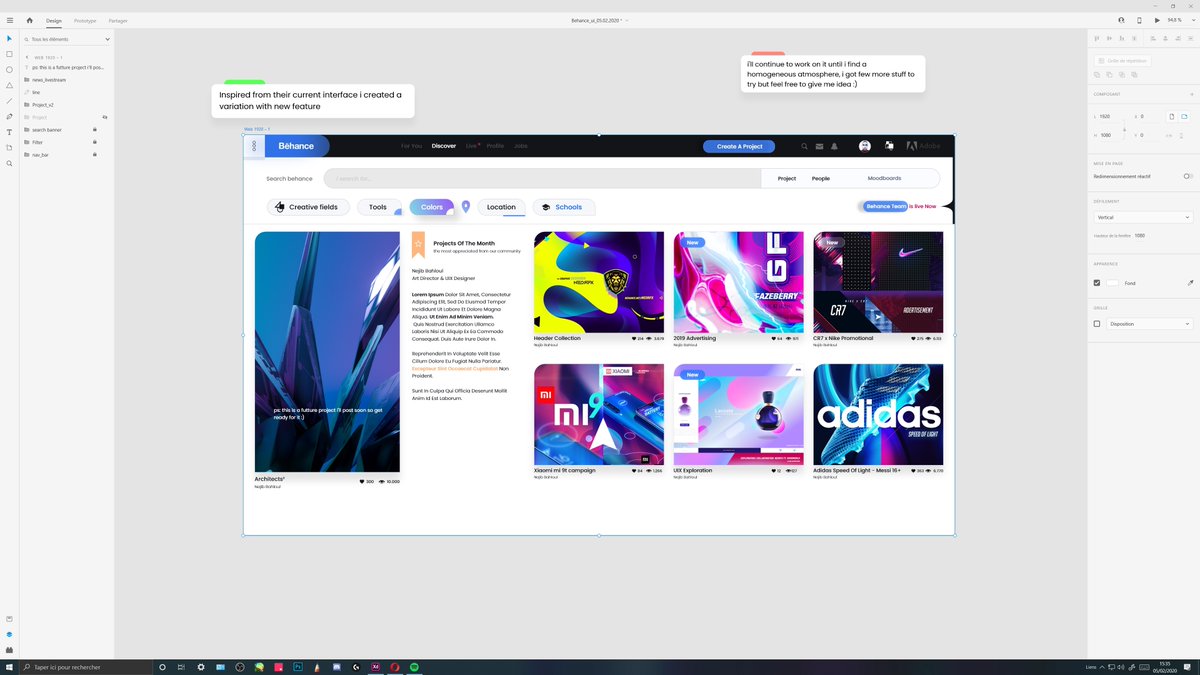
Task: Select the Select arrow tool
Action: click(x=9, y=38)
